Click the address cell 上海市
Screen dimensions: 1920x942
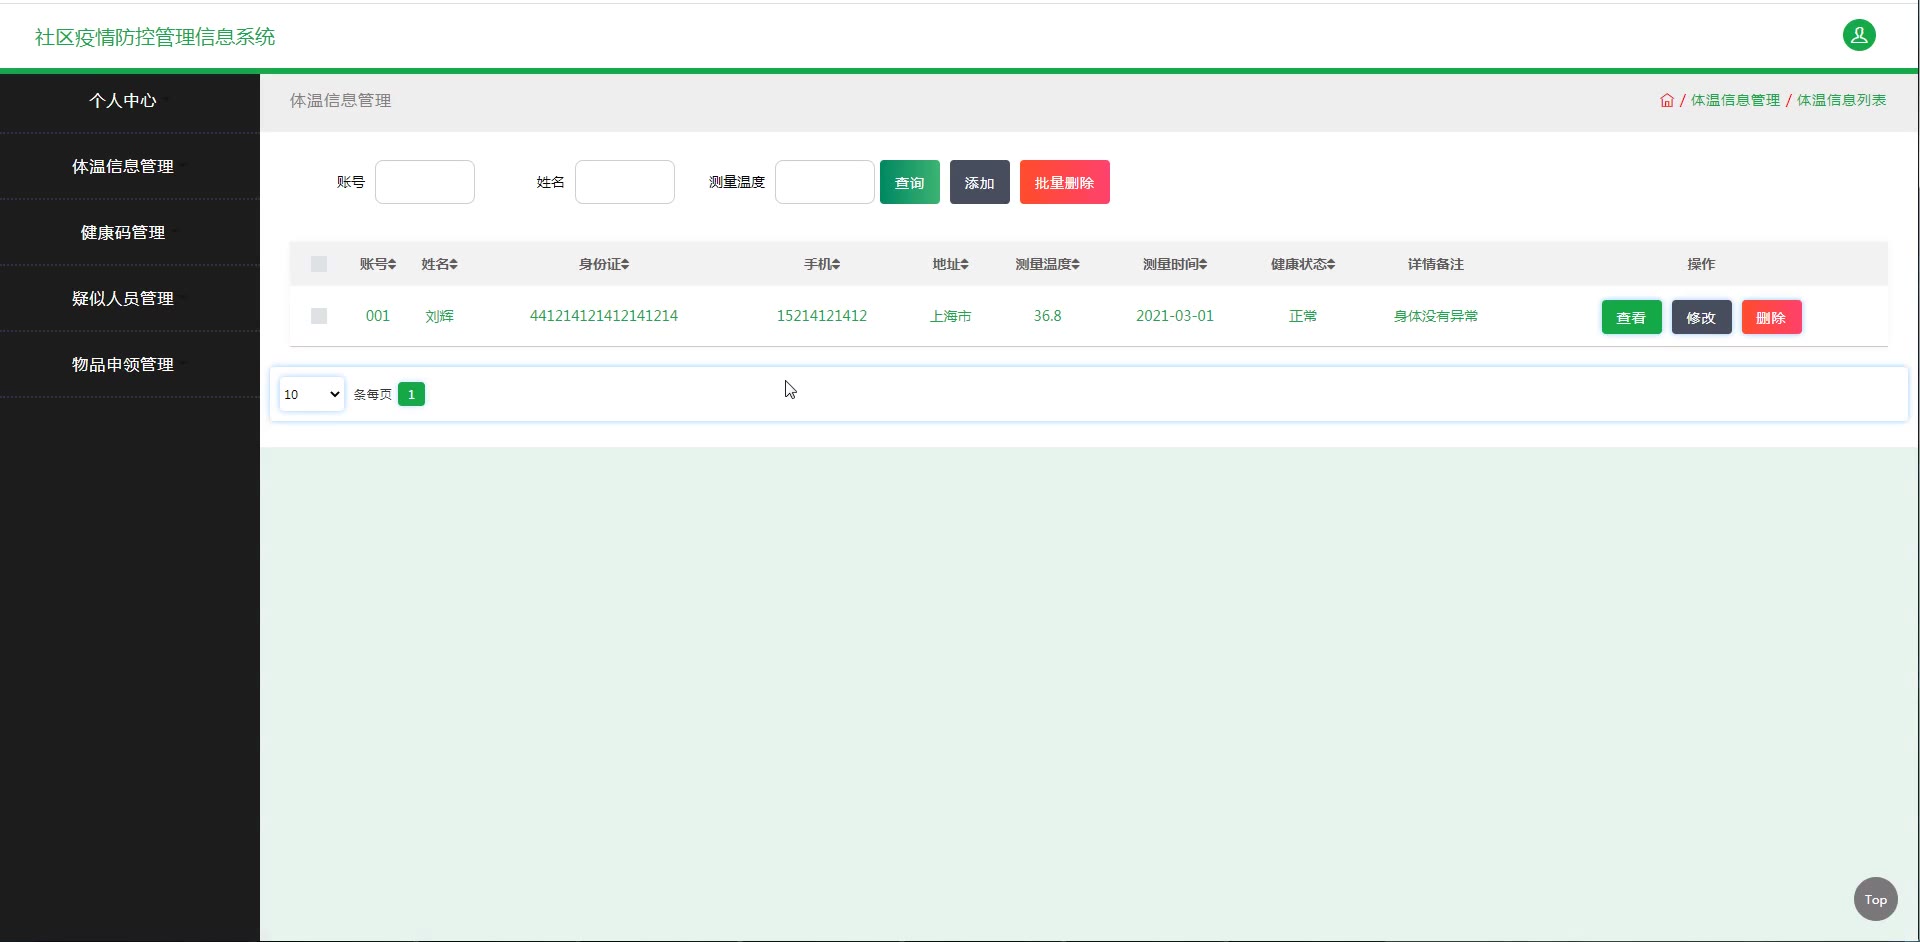tap(950, 316)
